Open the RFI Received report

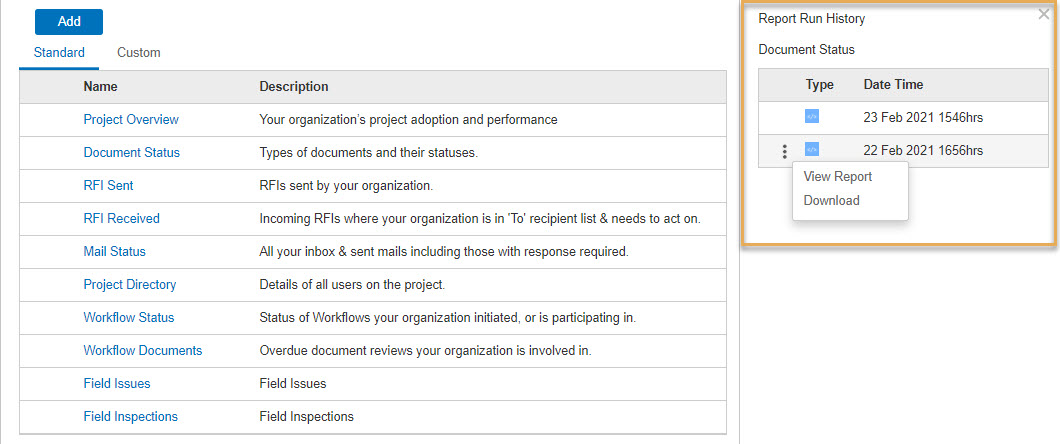point(122,218)
